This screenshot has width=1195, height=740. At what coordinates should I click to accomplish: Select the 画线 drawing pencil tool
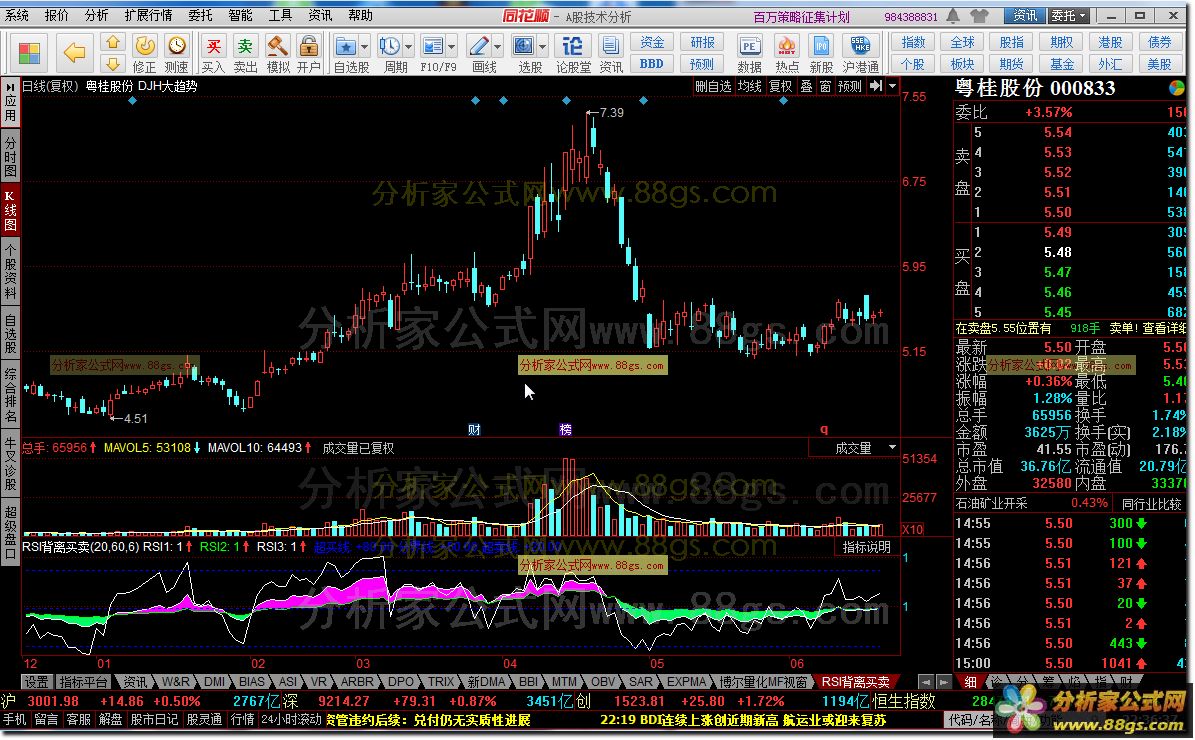[479, 46]
